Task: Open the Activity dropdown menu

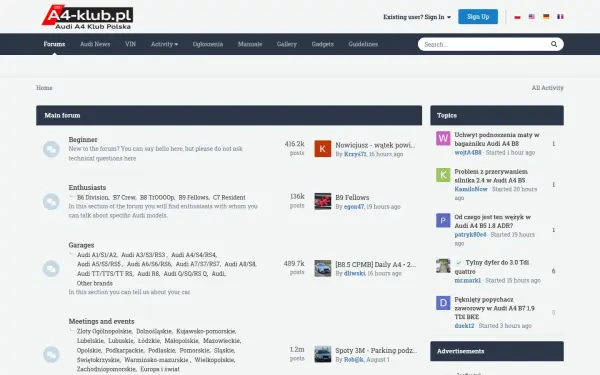Action: pyautogui.click(x=164, y=44)
